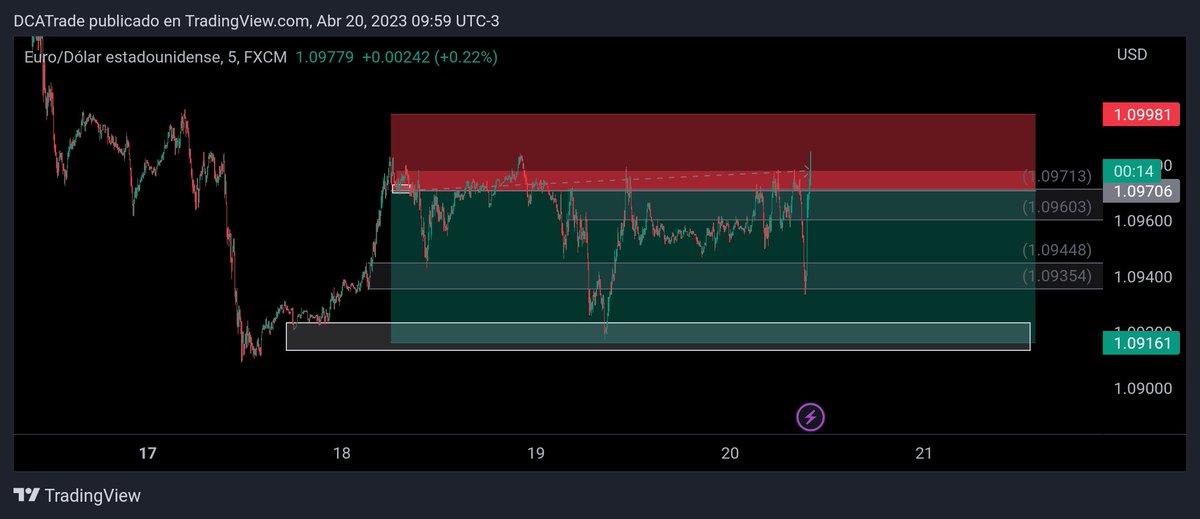The image size is (1200, 519).
Task: Click date 19 on the time axis
Action: [536, 454]
